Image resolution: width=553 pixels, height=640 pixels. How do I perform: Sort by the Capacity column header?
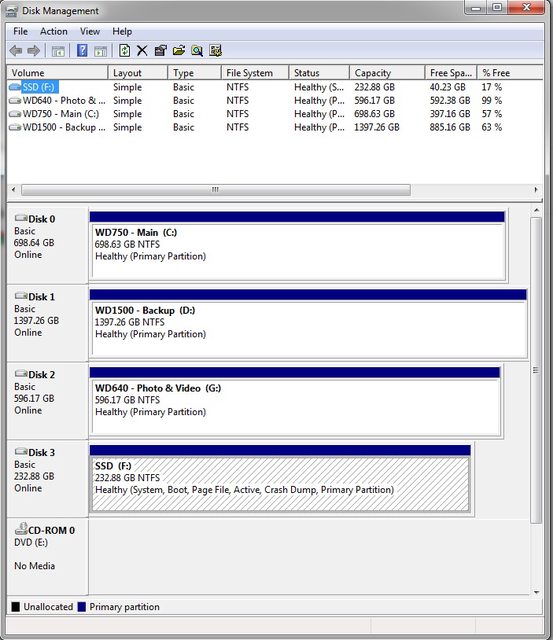point(387,73)
